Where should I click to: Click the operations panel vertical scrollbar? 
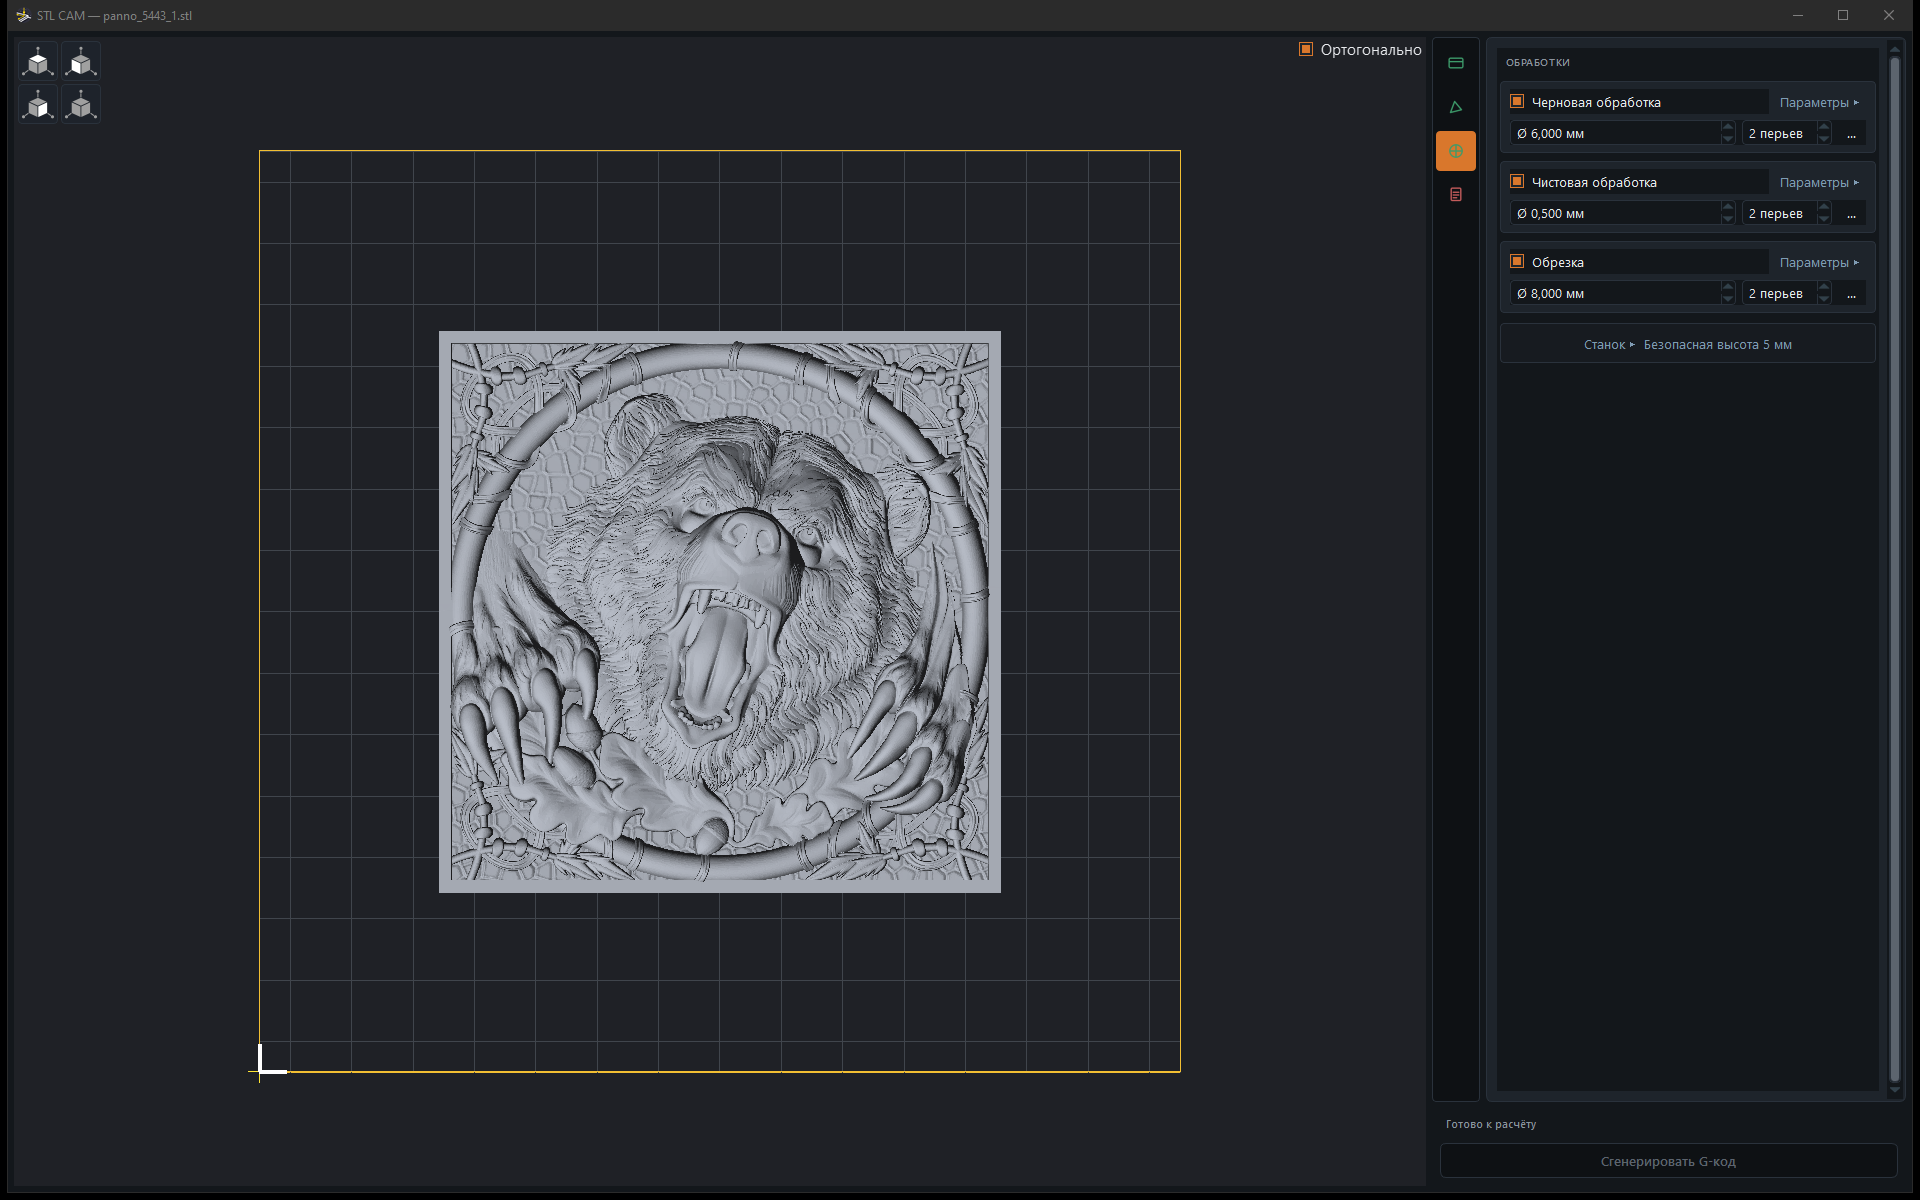(1894, 570)
